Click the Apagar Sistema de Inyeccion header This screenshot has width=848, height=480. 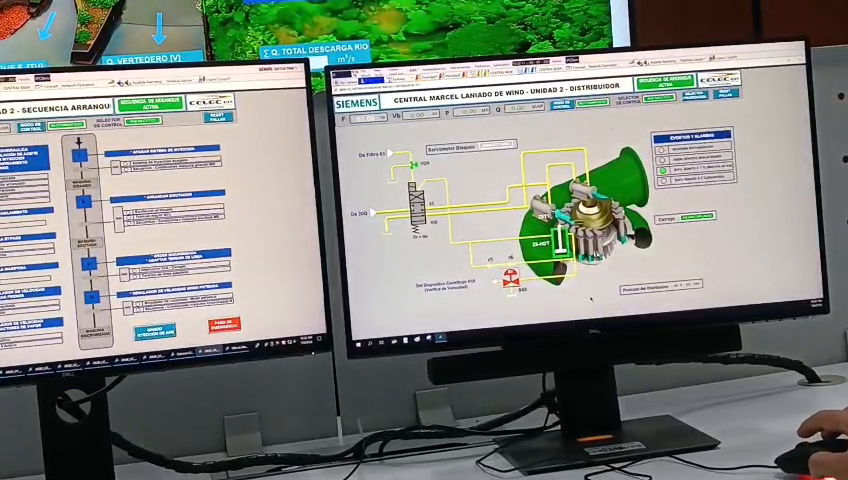click(x=162, y=150)
